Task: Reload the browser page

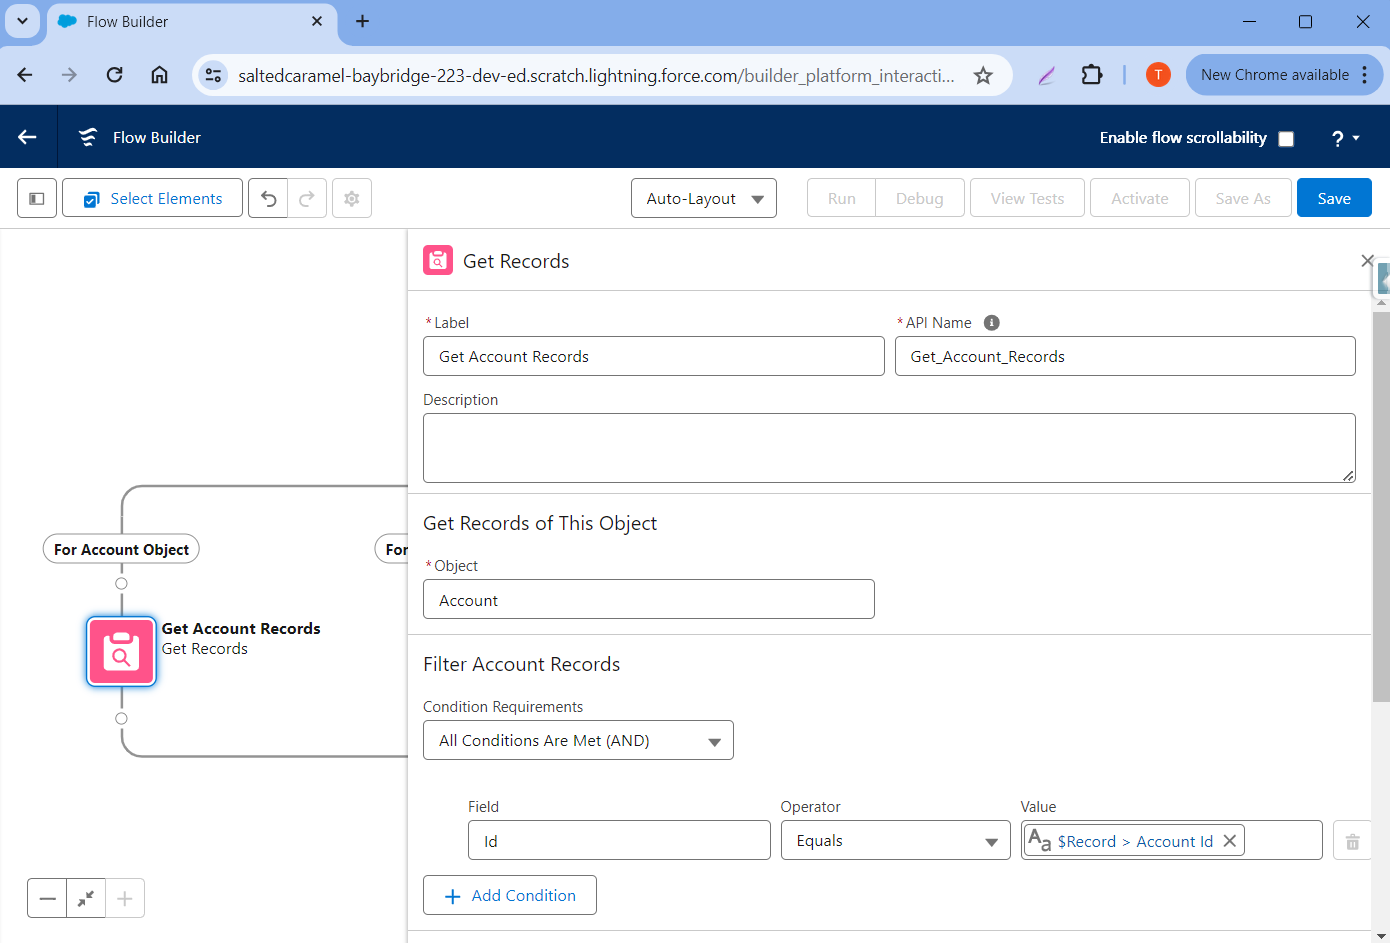Action: (114, 75)
